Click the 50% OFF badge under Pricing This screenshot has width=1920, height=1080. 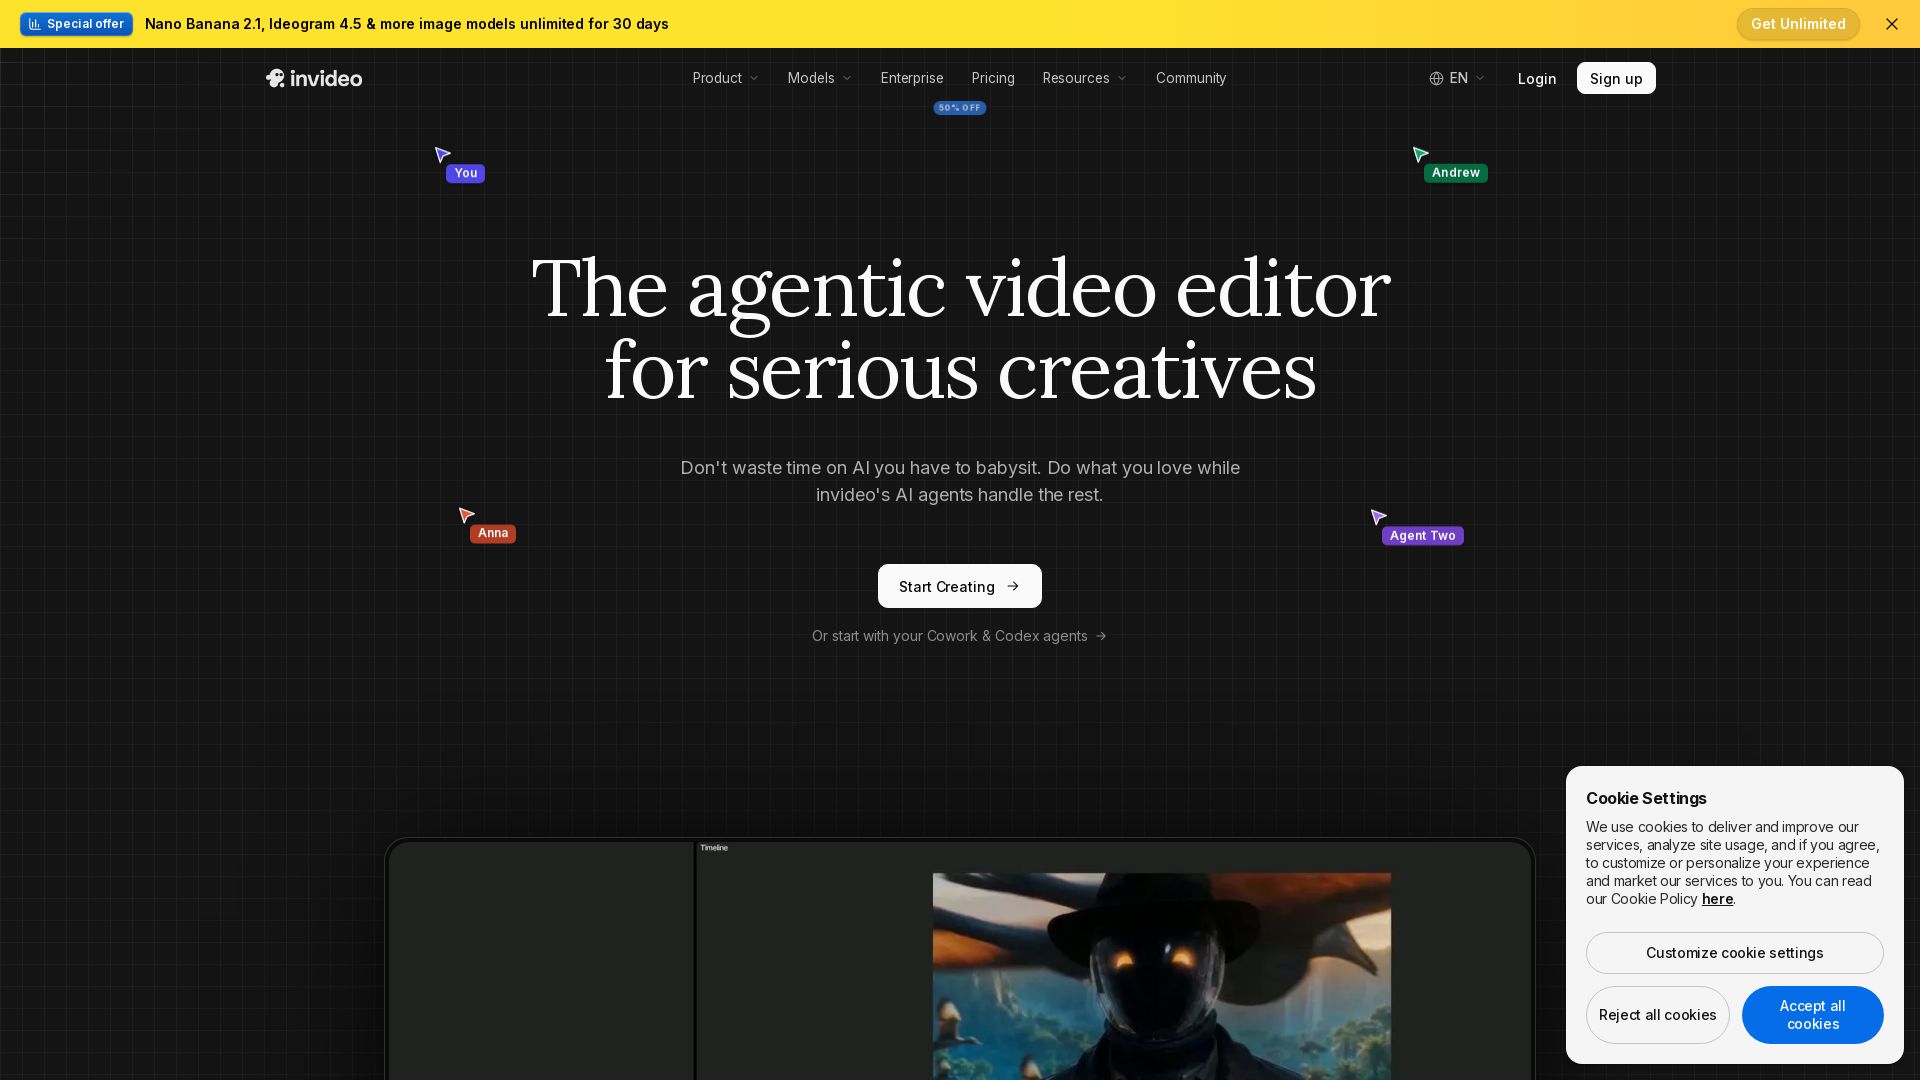(960, 108)
